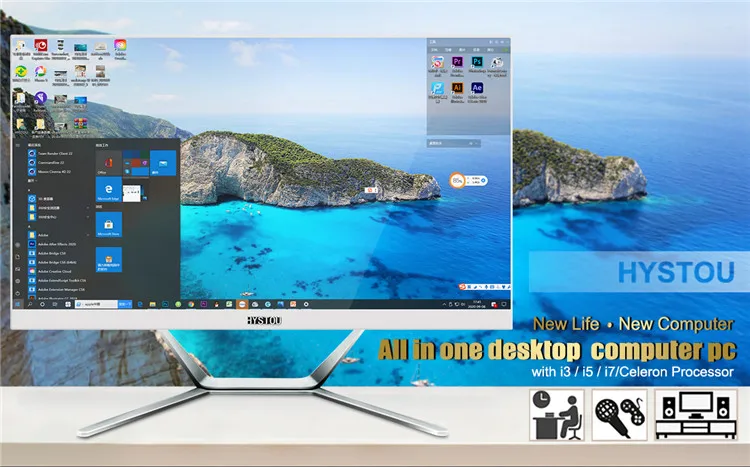Viewport: 750px width, 467px height.
Task: Click the Windows Start button on taskbar
Action: pyautogui.click(x=18, y=304)
